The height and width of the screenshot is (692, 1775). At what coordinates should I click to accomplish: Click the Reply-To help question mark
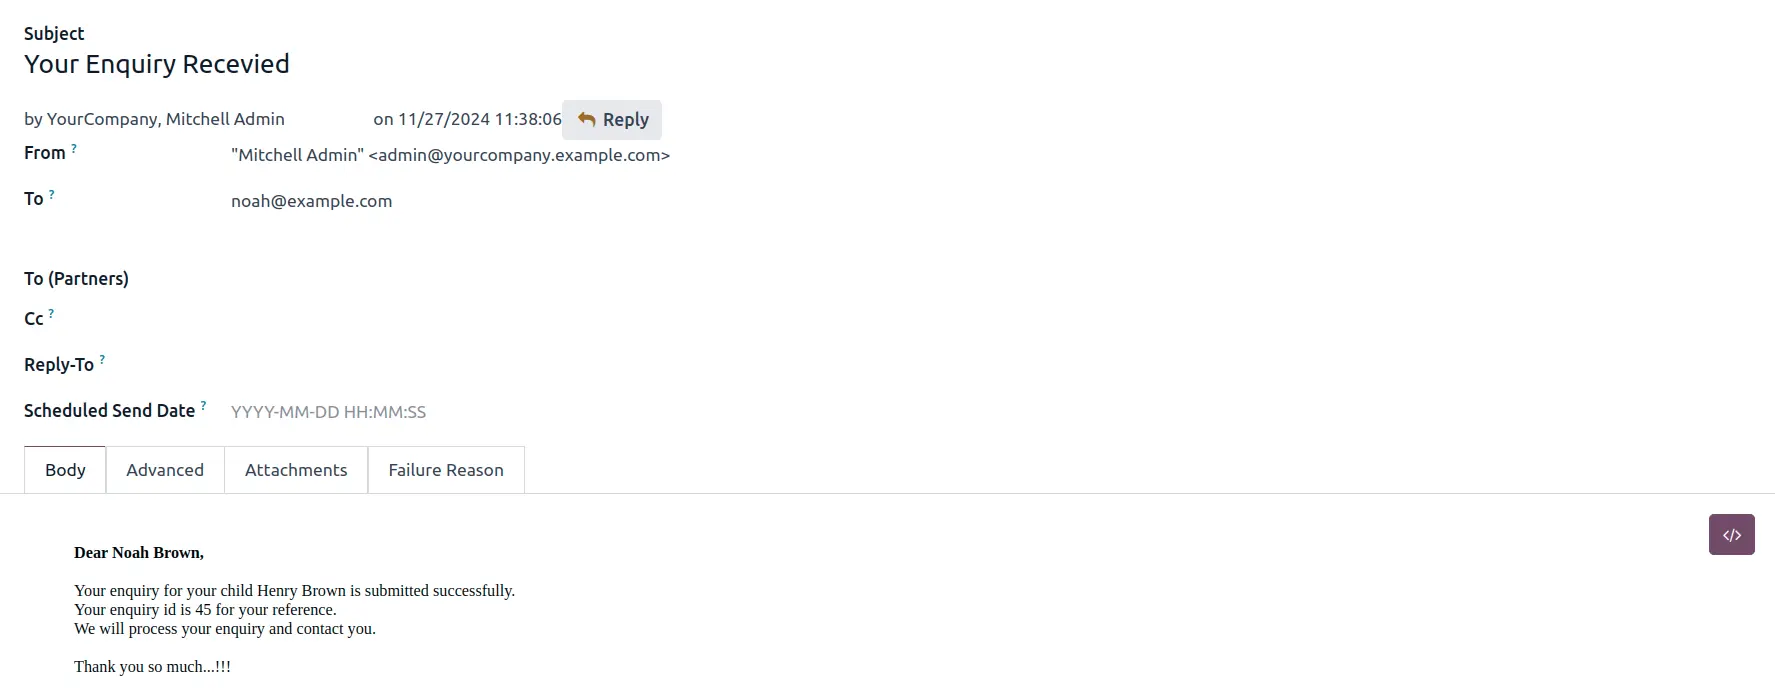102,359
